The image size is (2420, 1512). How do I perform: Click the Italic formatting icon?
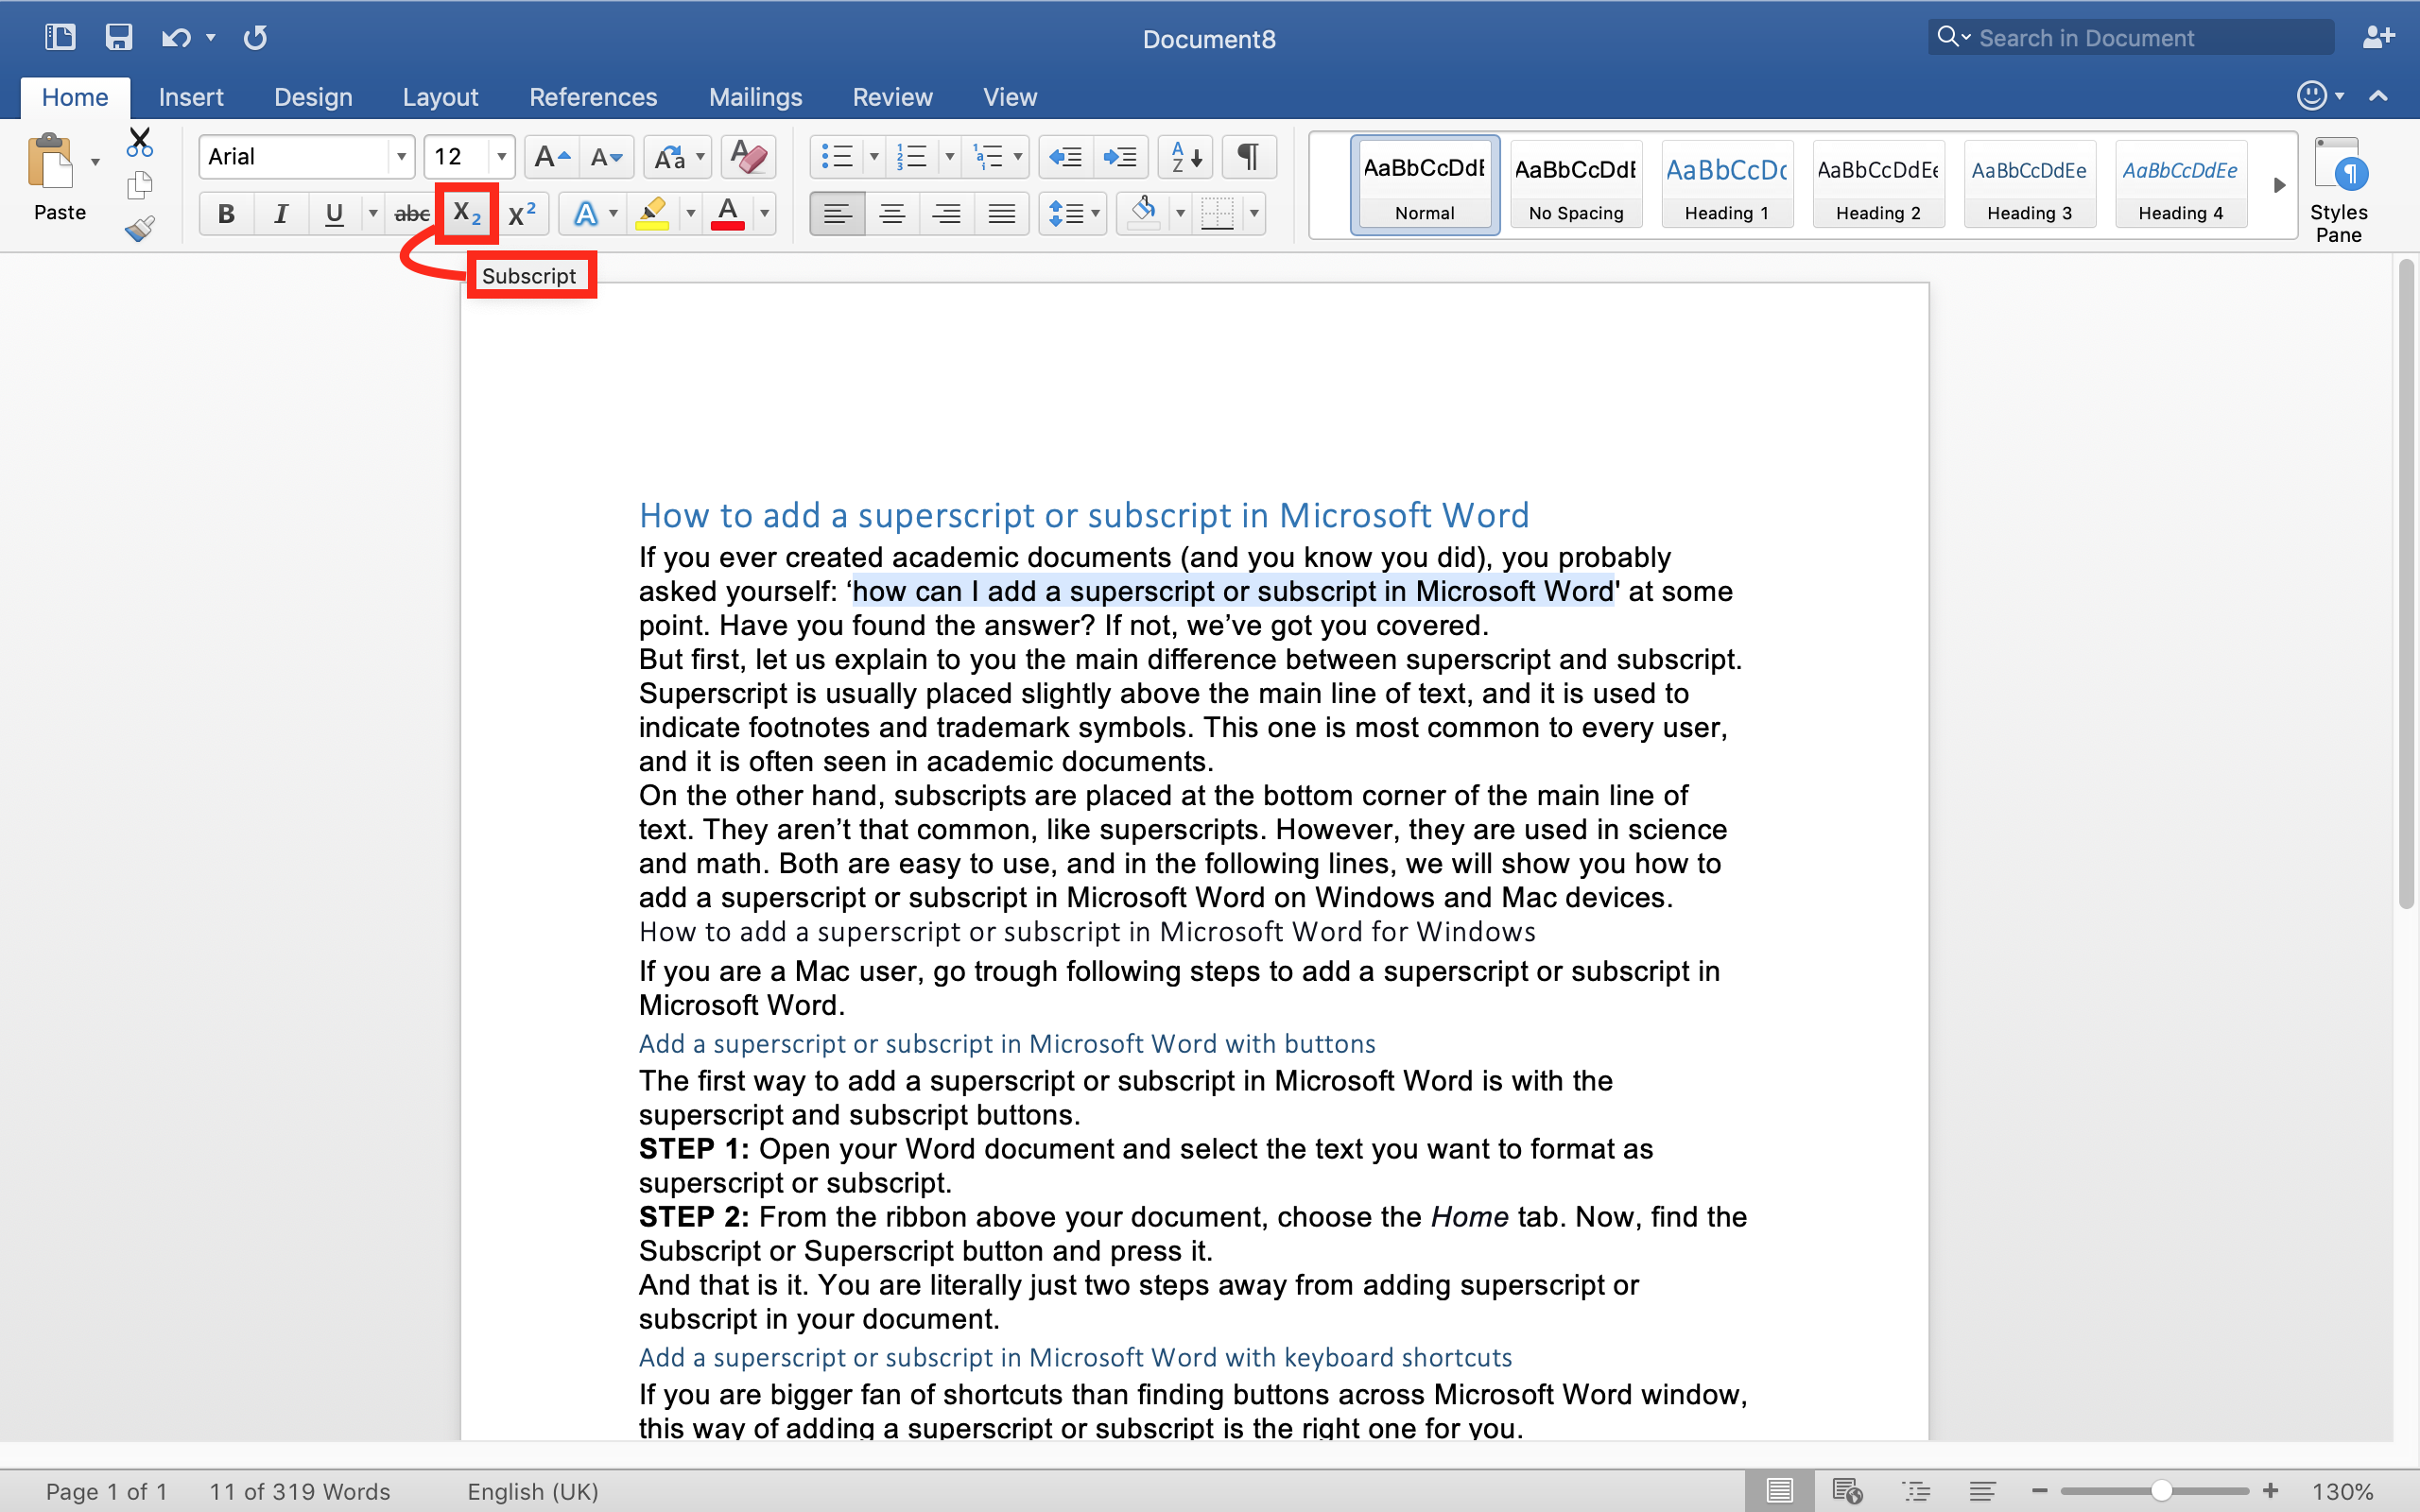(277, 215)
